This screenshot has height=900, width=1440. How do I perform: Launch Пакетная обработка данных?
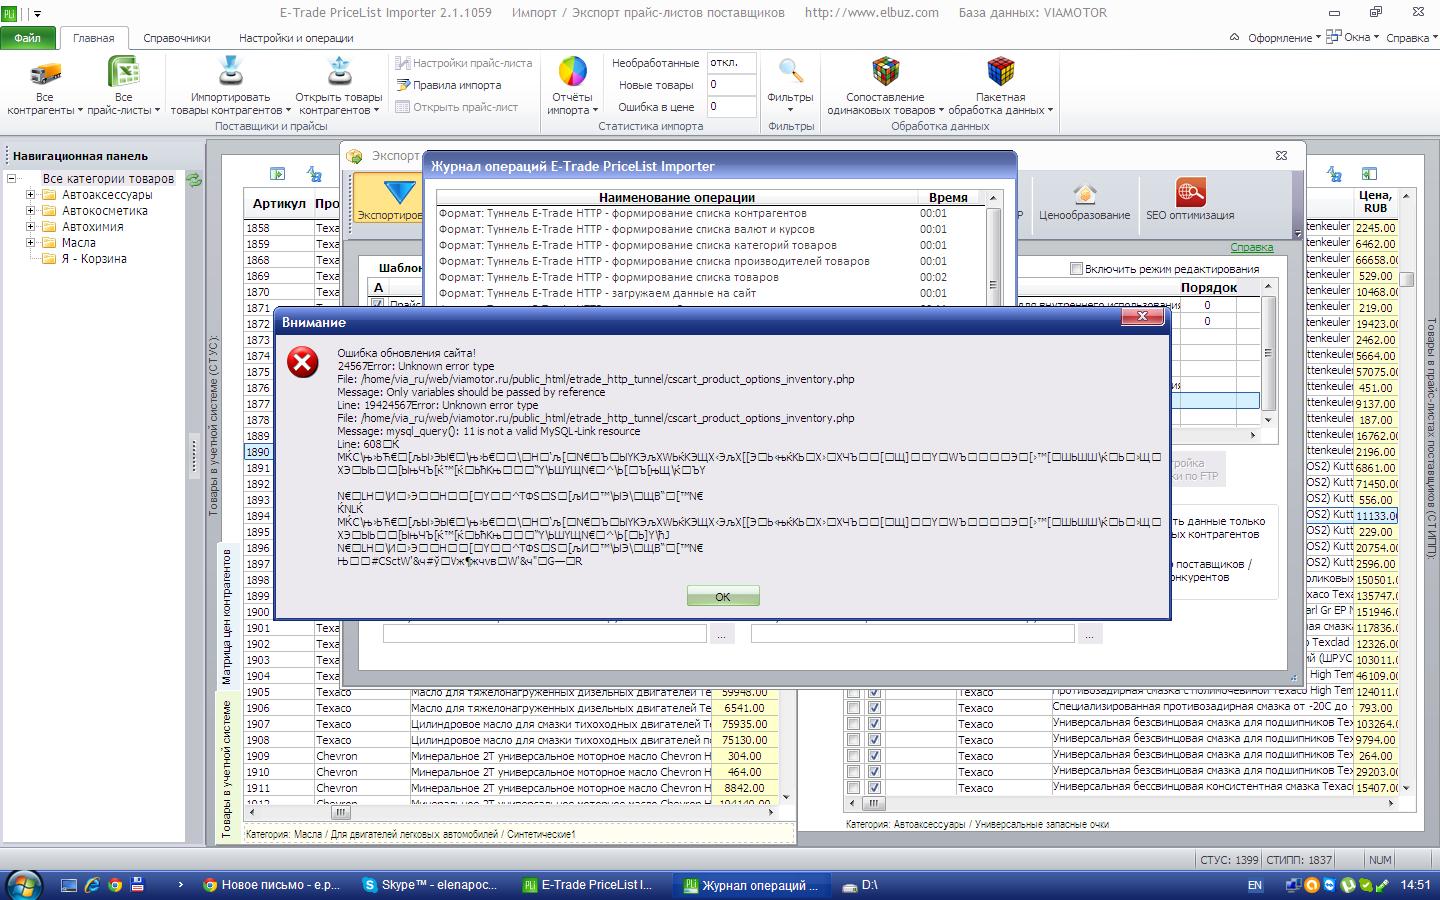click(x=1000, y=87)
